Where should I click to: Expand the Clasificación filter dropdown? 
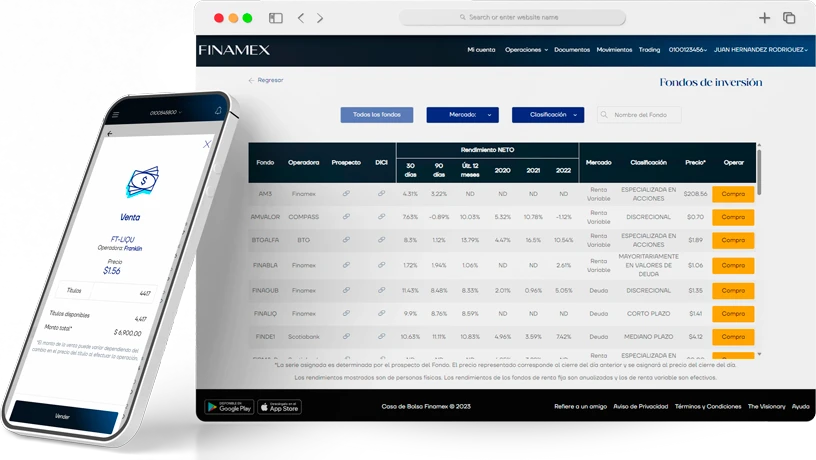(548, 115)
